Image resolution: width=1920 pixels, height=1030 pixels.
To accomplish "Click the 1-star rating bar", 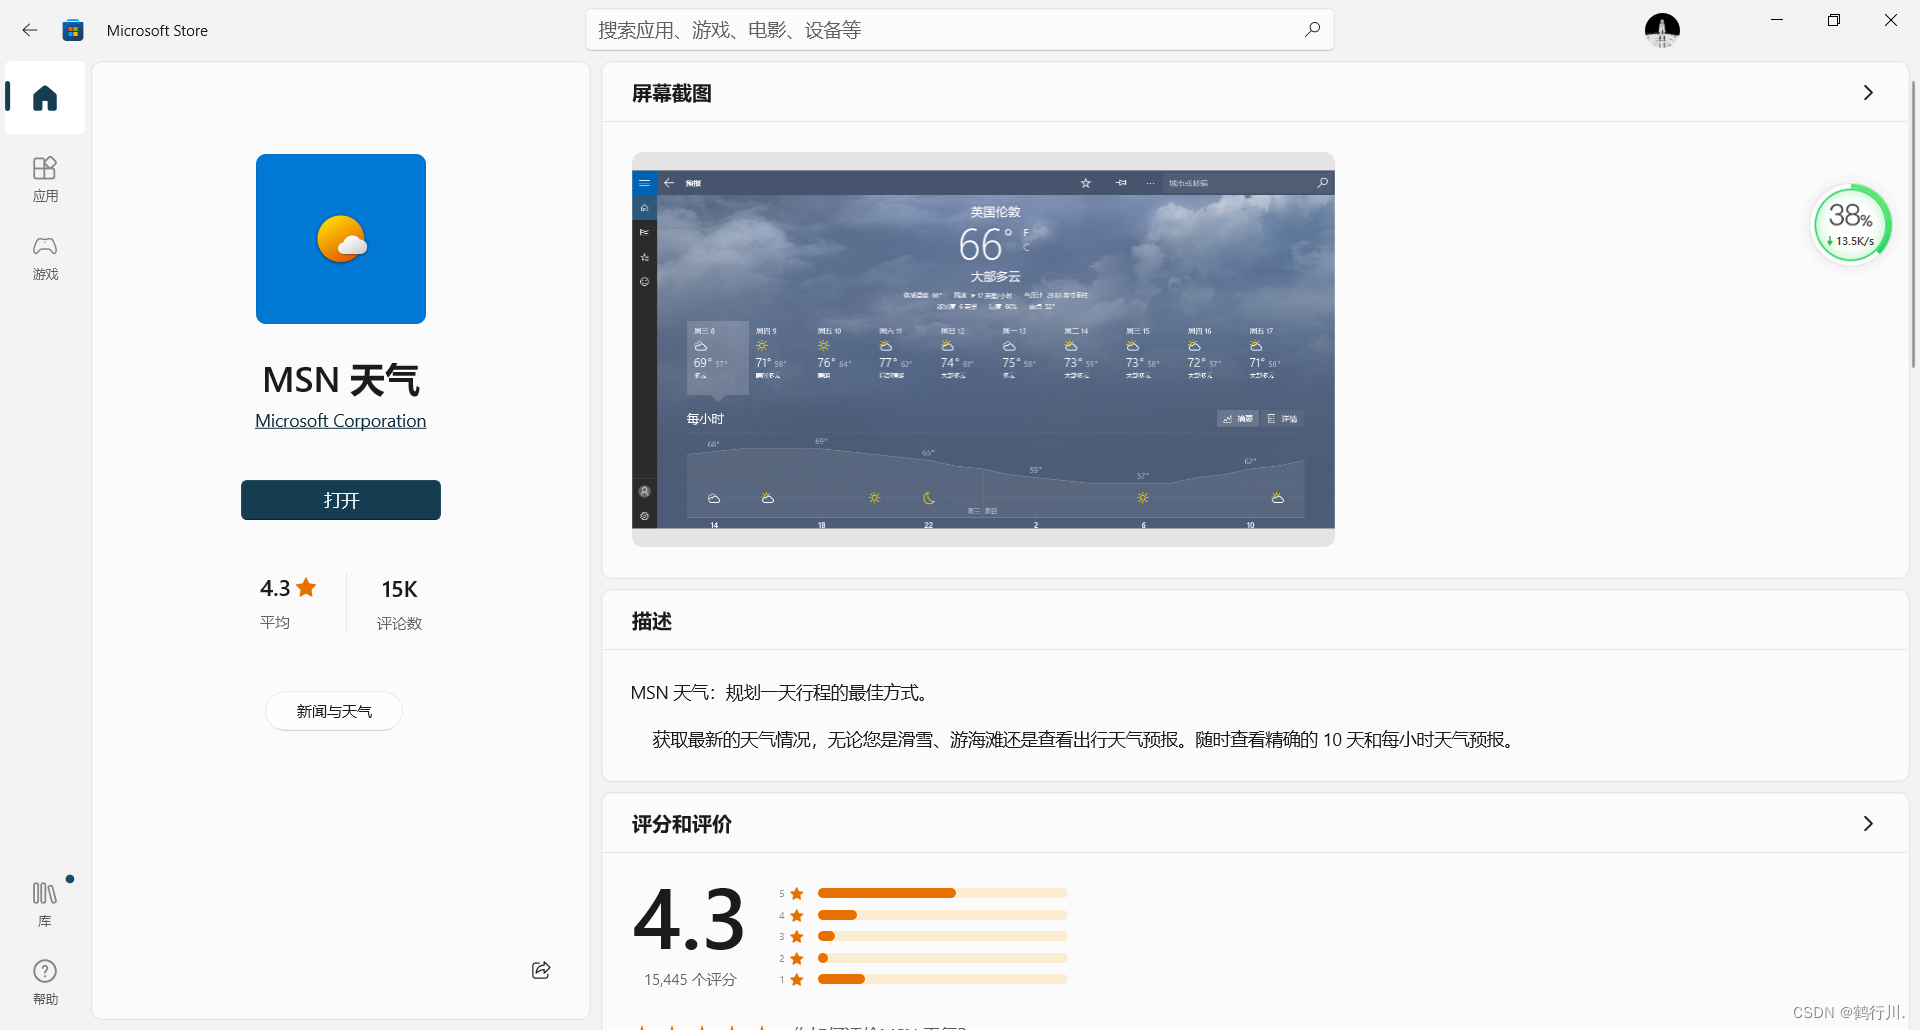I will click(x=942, y=979).
